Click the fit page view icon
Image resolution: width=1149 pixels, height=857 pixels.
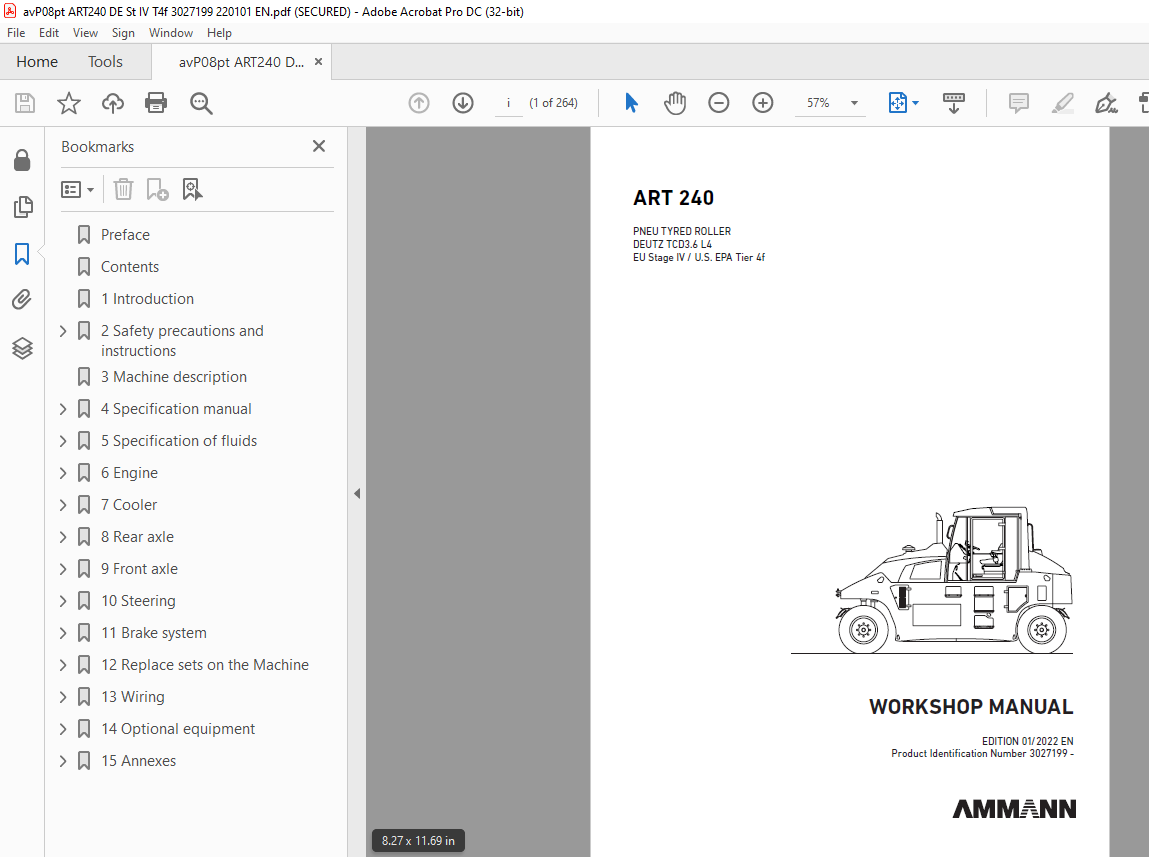898,103
